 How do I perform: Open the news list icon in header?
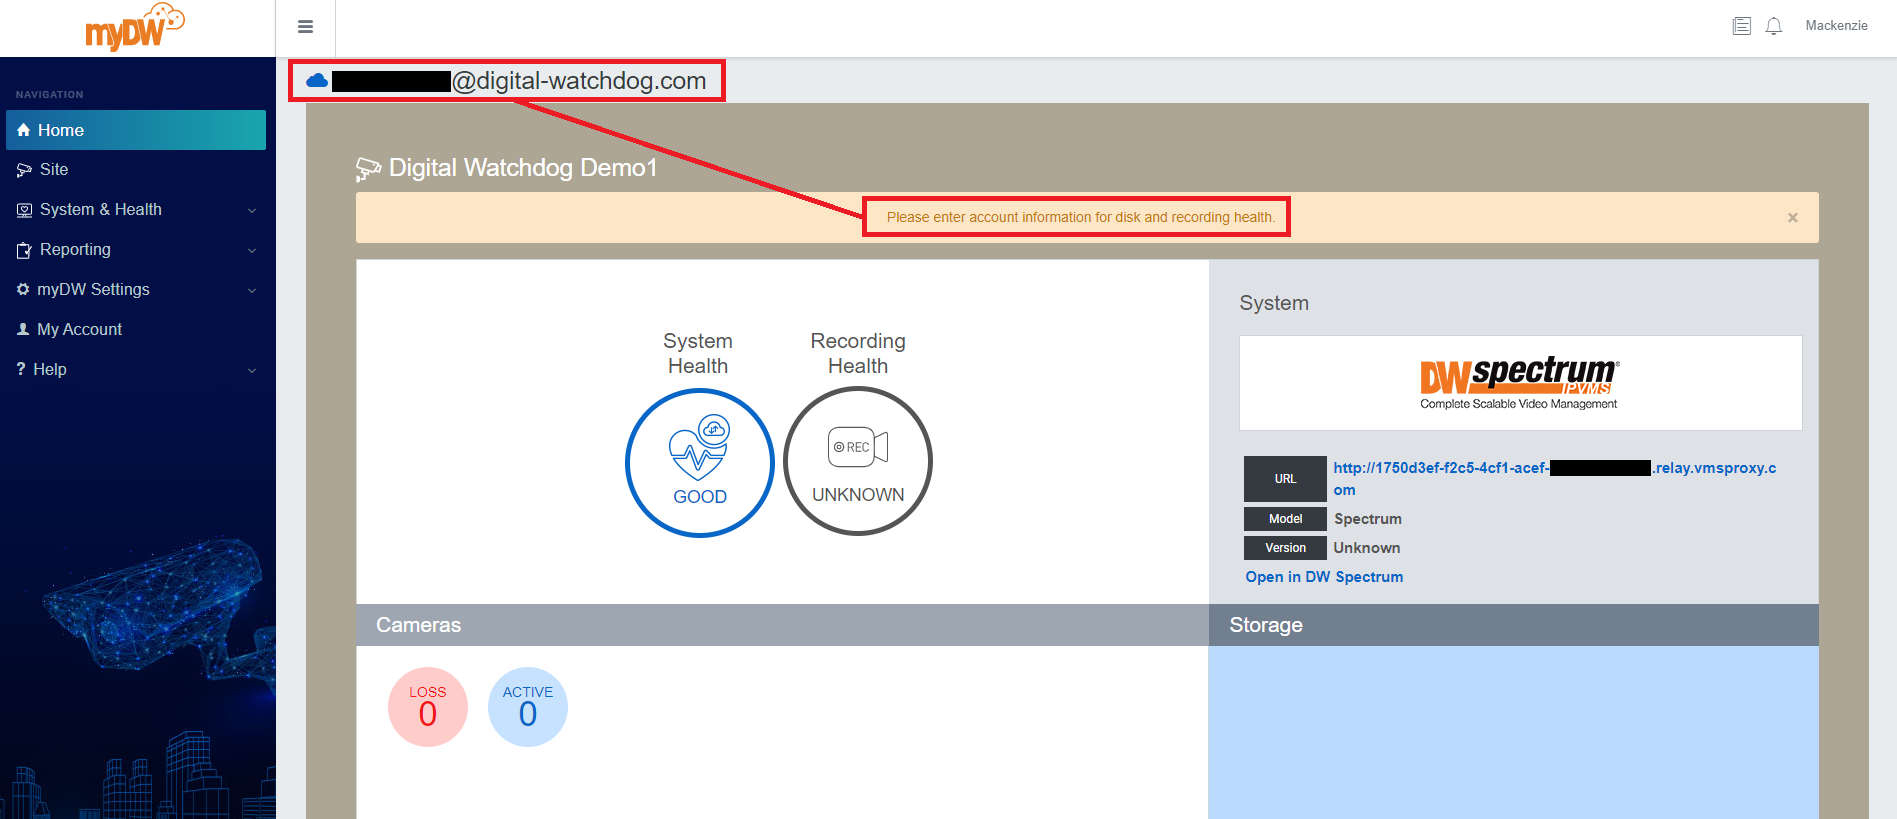click(1742, 26)
